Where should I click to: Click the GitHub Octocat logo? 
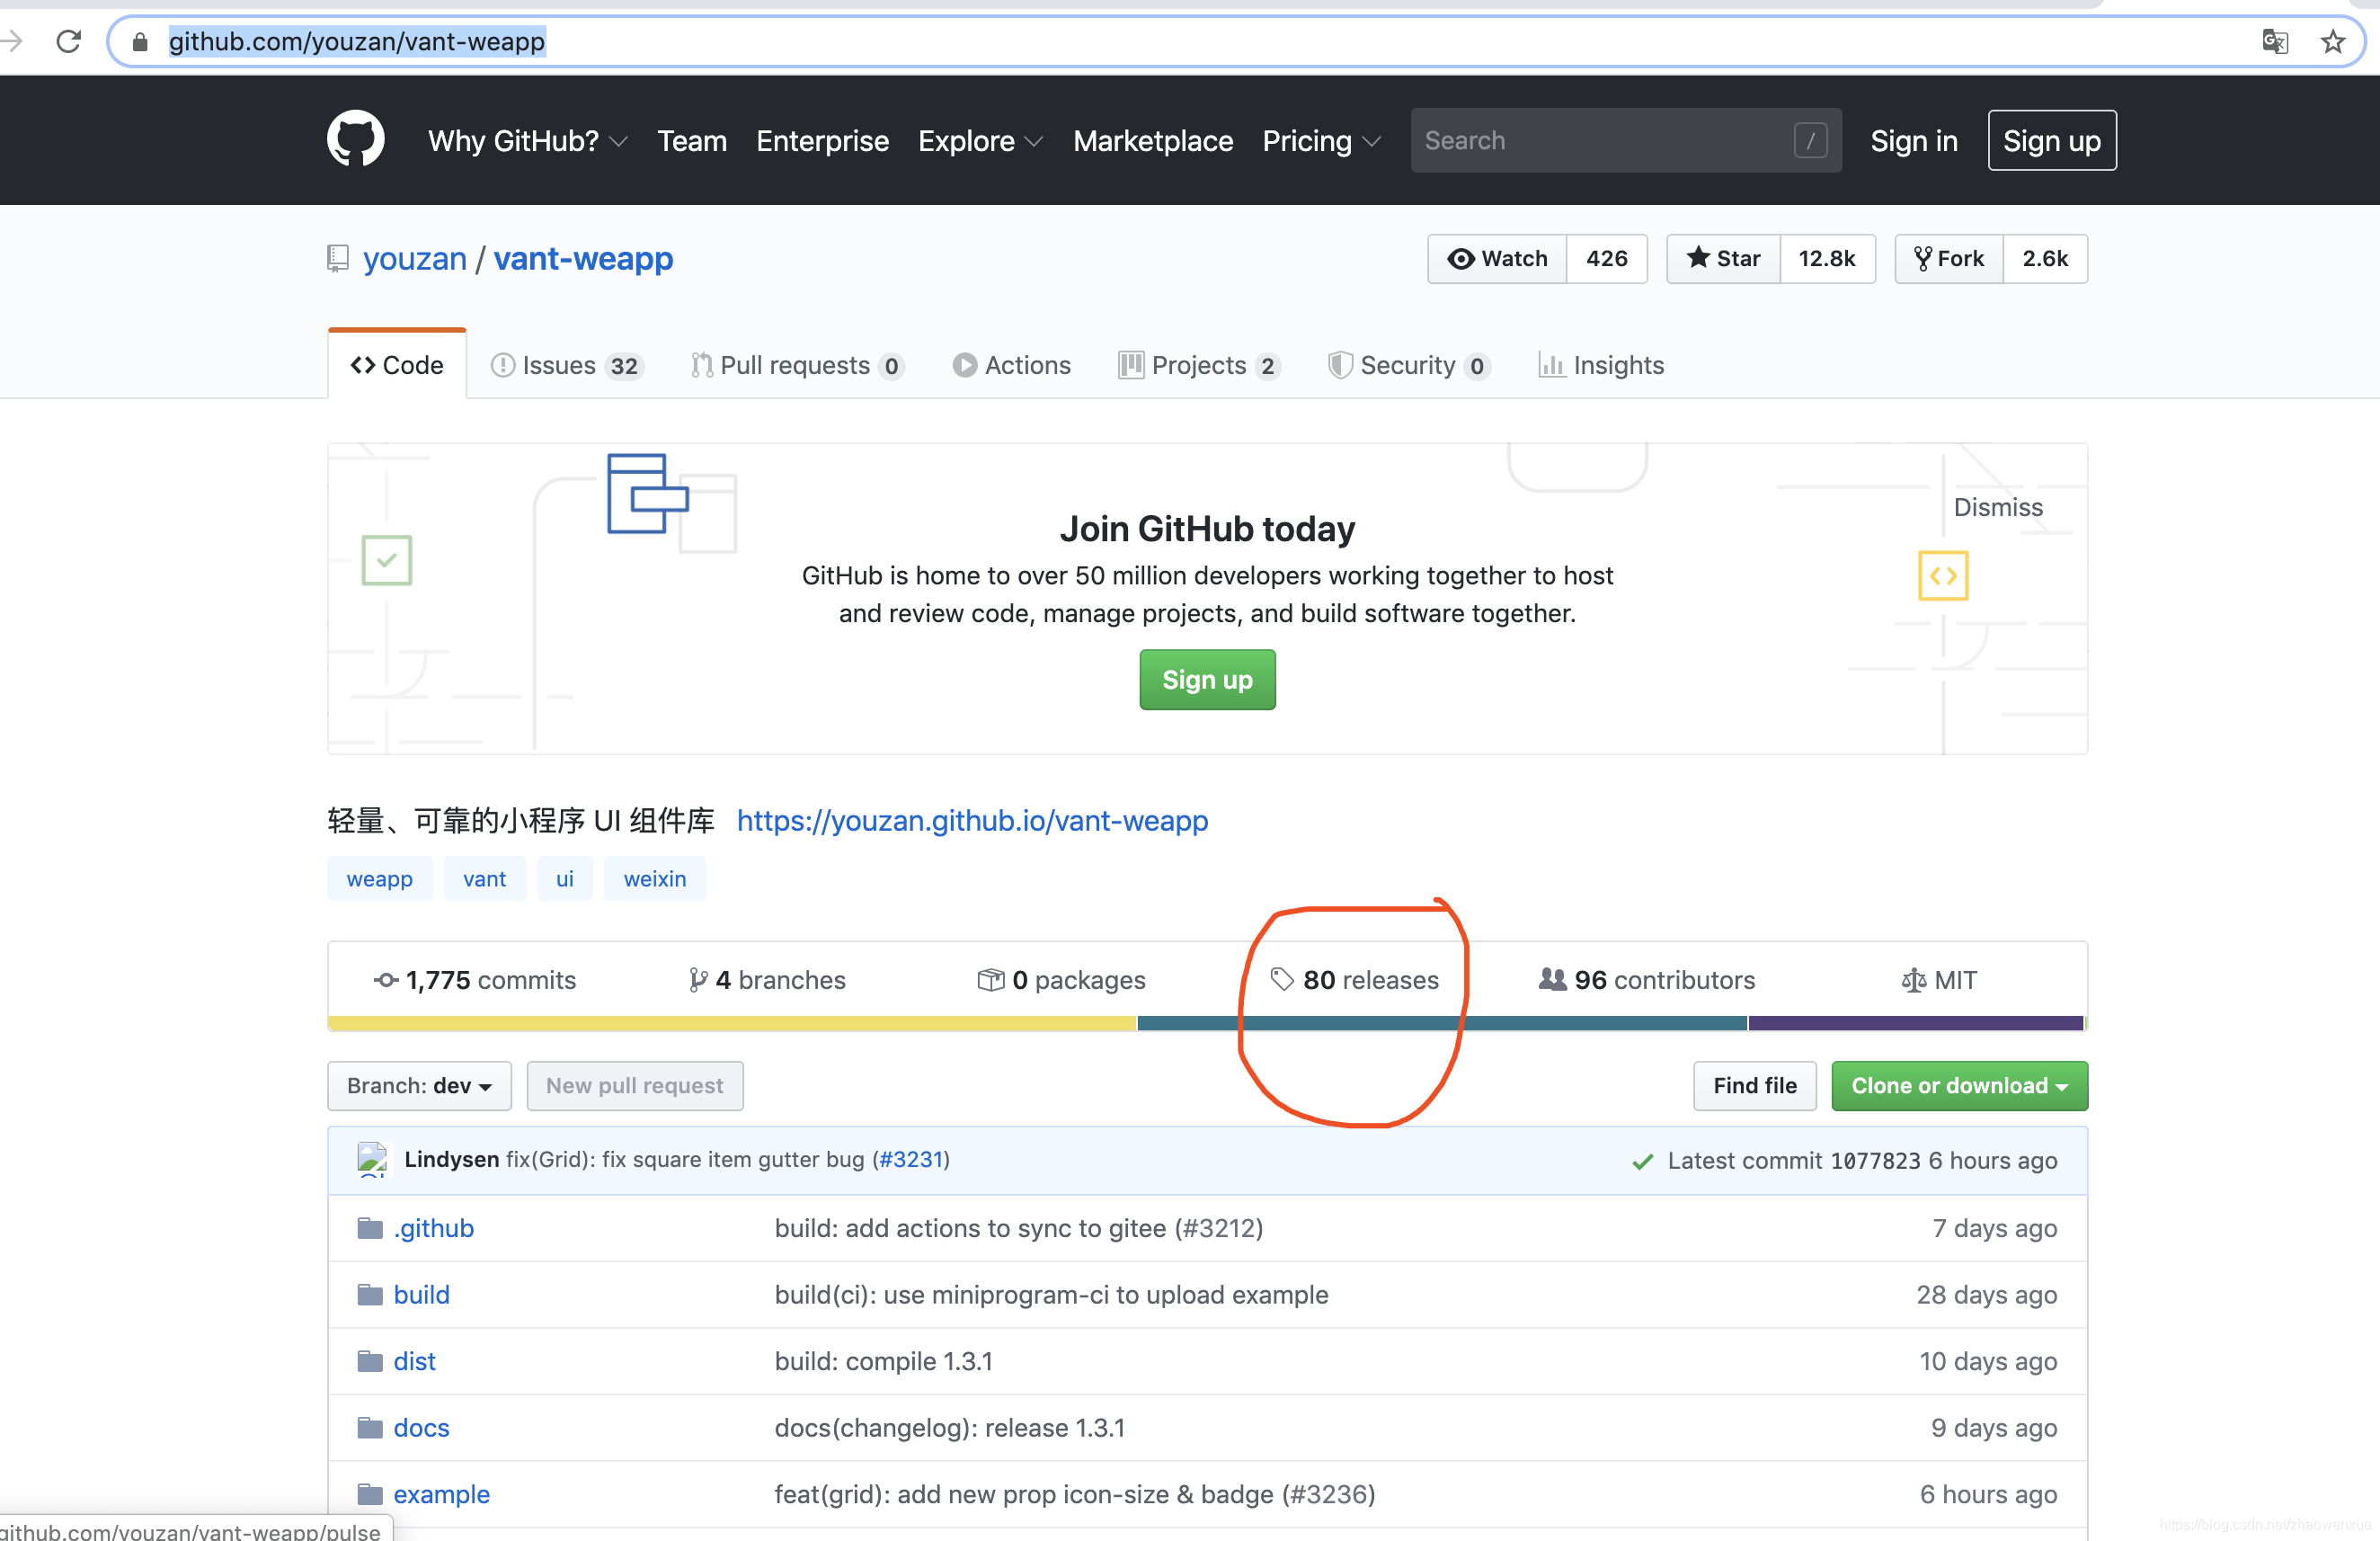point(355,139)
